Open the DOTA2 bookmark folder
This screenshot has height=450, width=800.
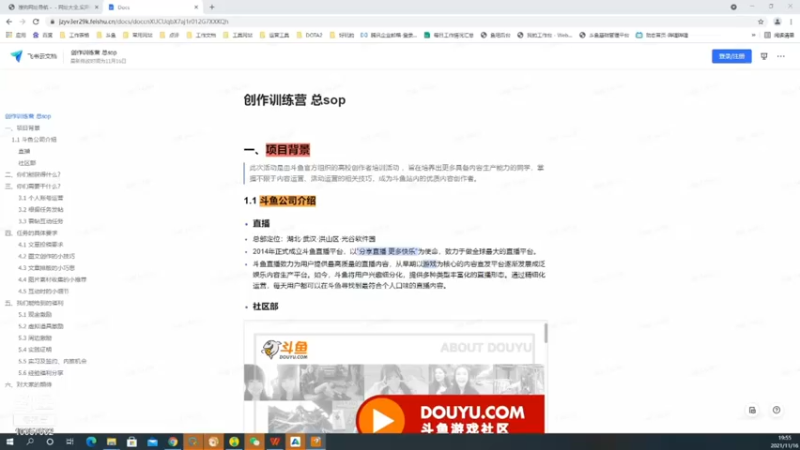(309, 35)
